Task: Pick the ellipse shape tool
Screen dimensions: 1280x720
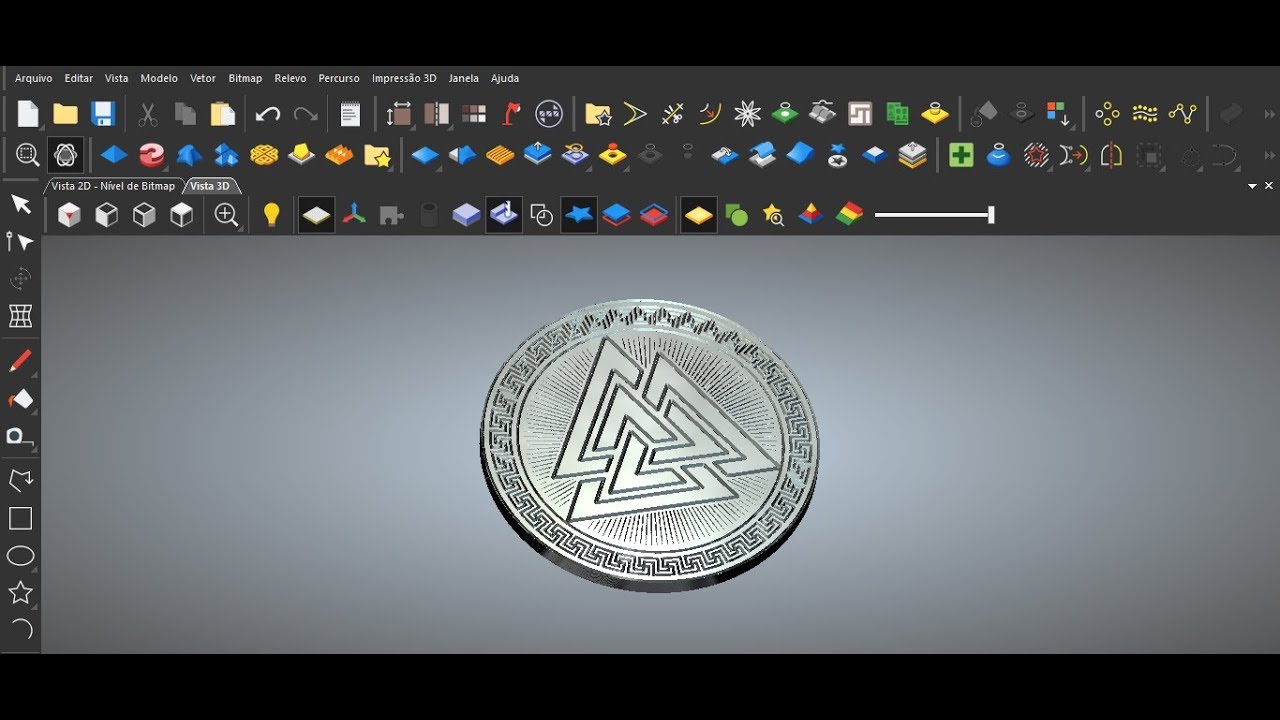Action: pyautogui.click(x=20, y=556)
